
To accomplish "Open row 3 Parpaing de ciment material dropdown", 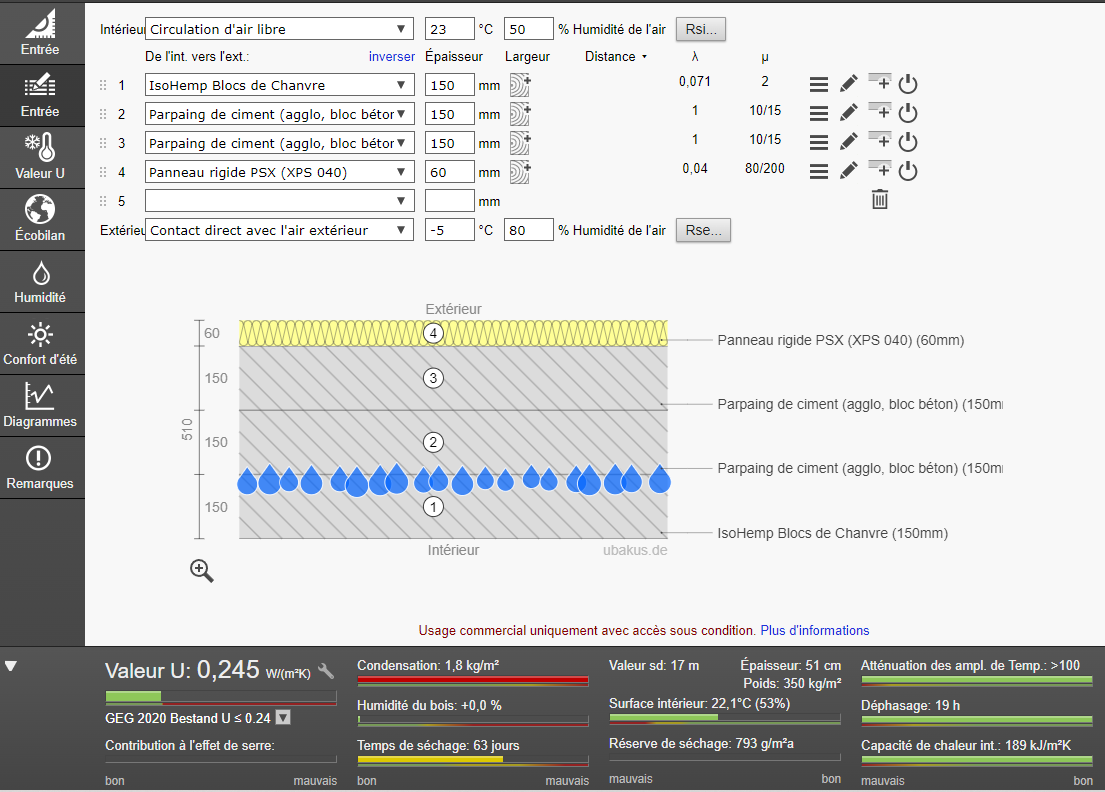I will point(279,143).
